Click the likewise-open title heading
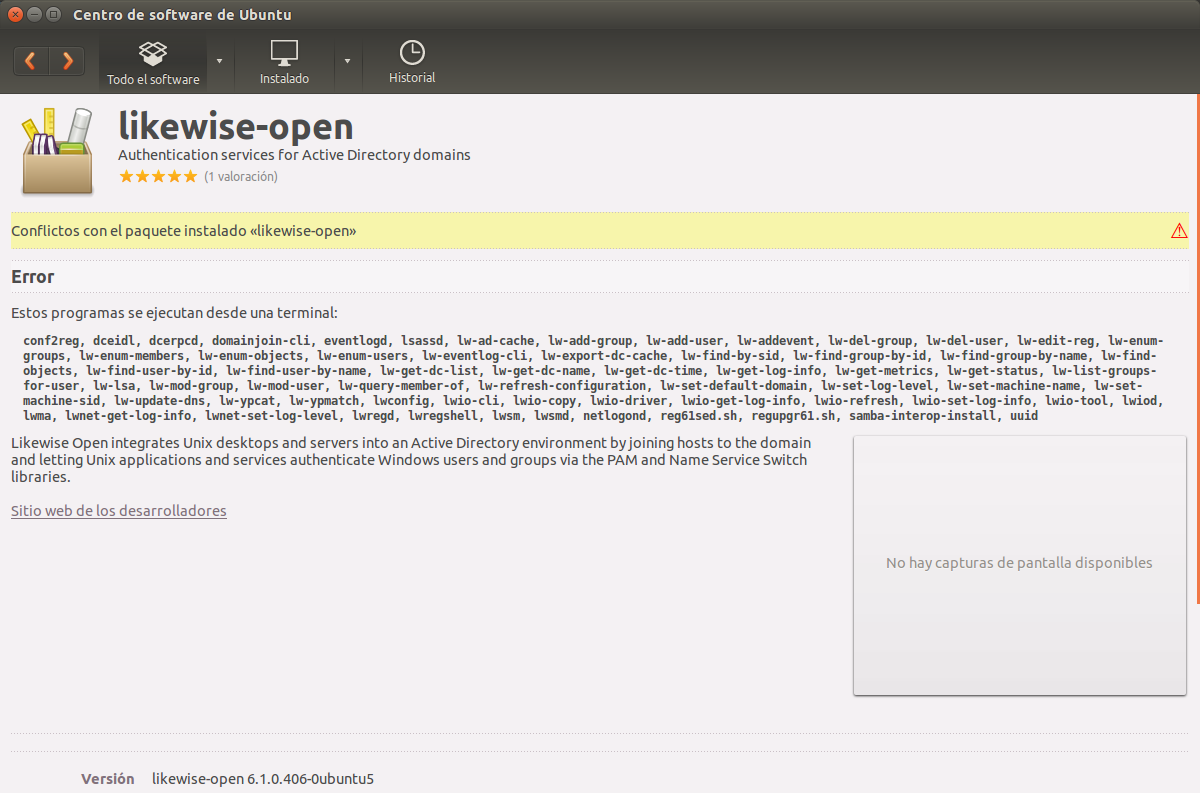The width and height of the screenshot is (1200, 793). point(236,127)
